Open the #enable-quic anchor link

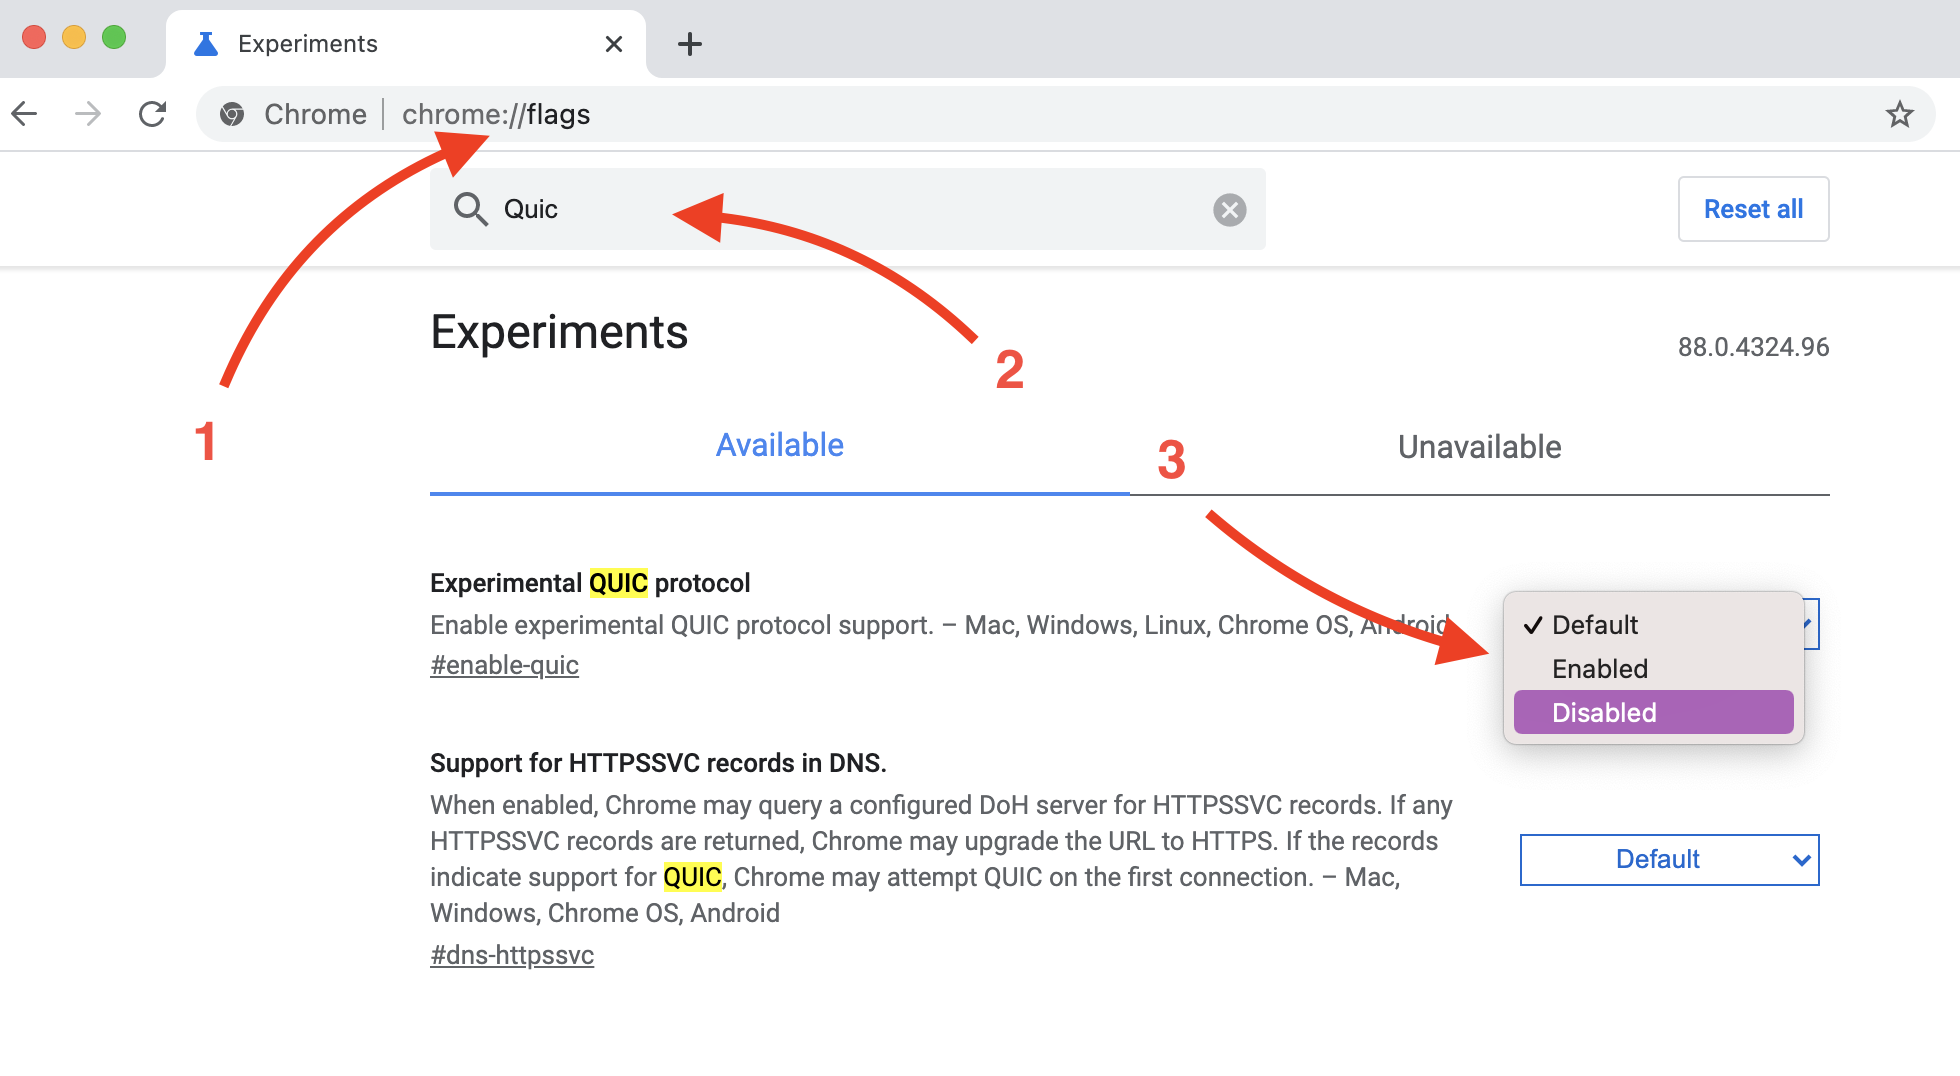coord(504,665)
